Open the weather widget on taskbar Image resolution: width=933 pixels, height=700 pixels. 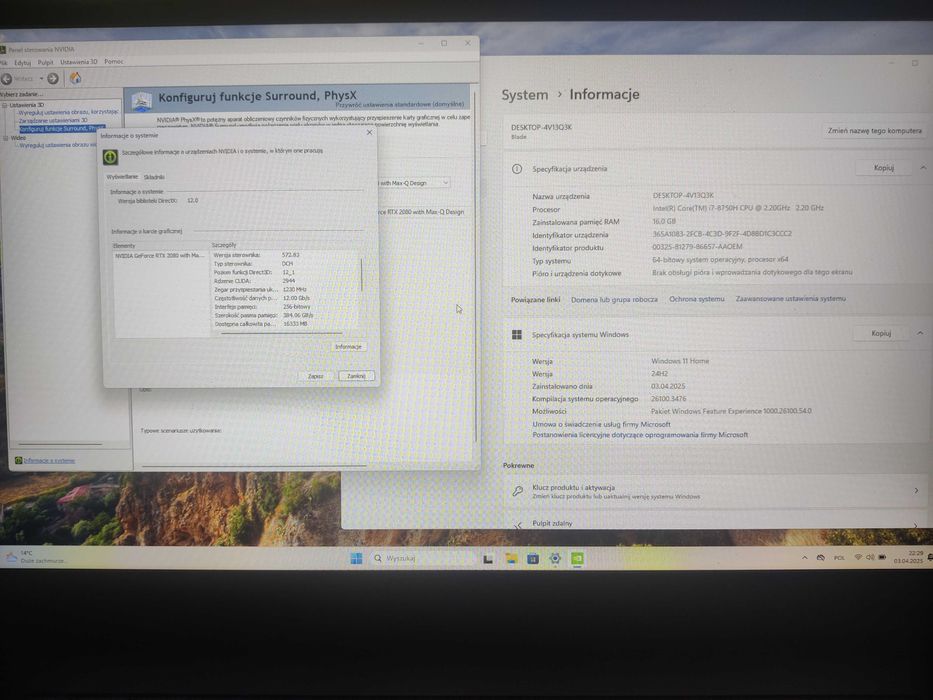pyautogui.click(x=36, y=557)
